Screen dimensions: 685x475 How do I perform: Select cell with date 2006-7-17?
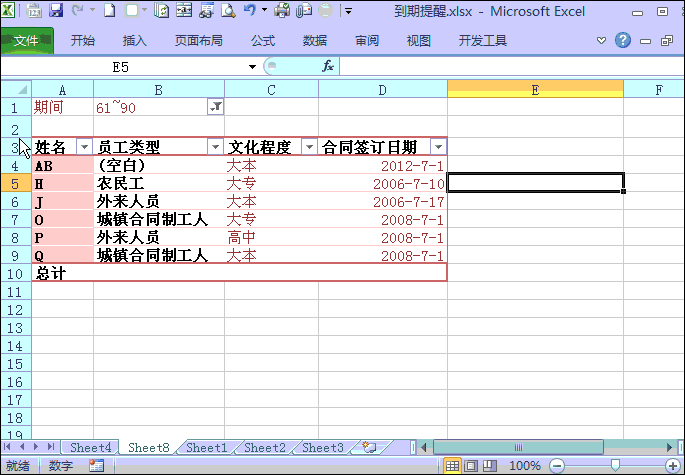pos(383,201)
